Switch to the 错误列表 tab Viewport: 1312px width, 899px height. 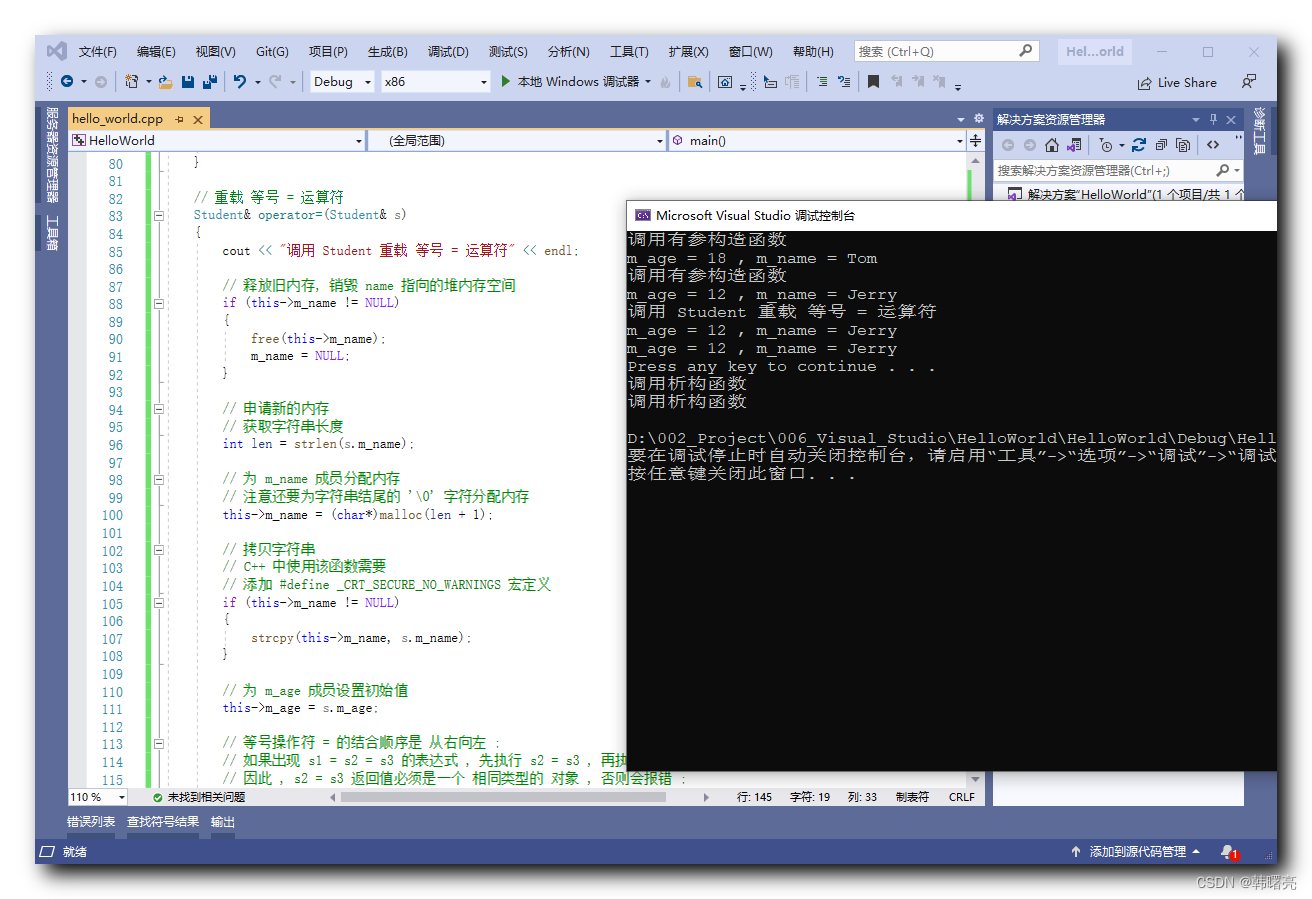tap(91, 822)
